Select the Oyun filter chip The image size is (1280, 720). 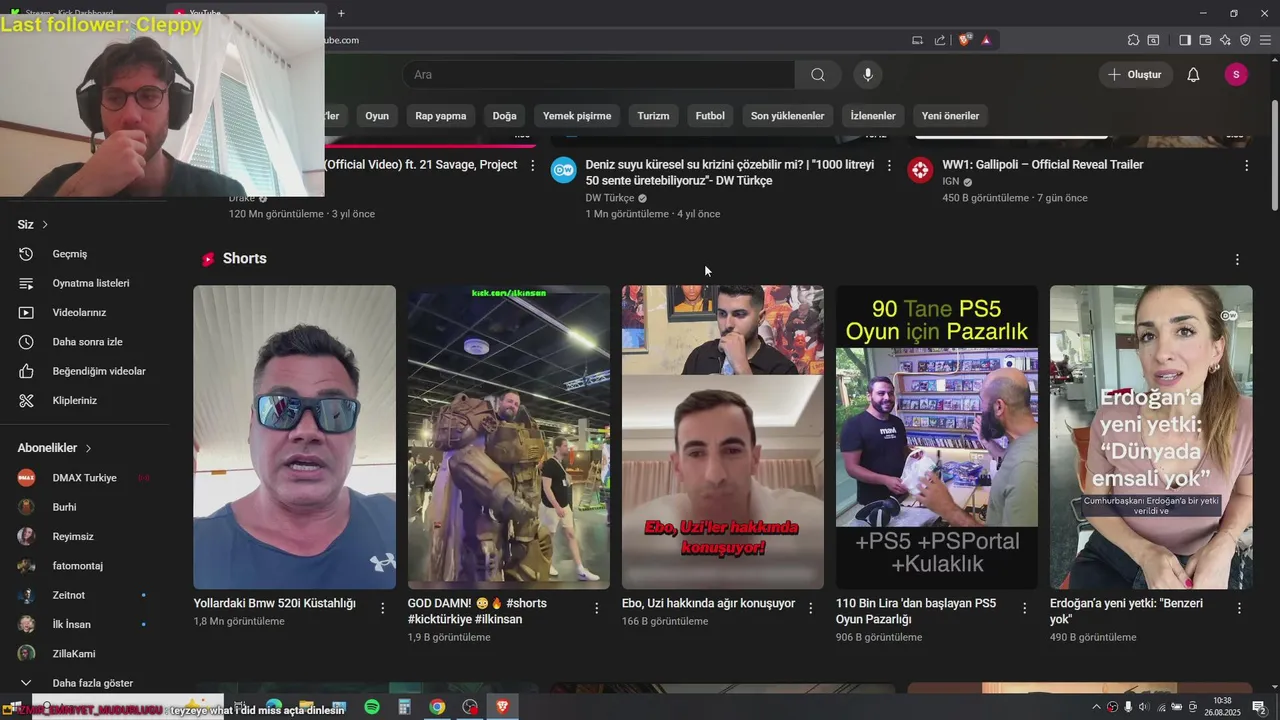377,116
